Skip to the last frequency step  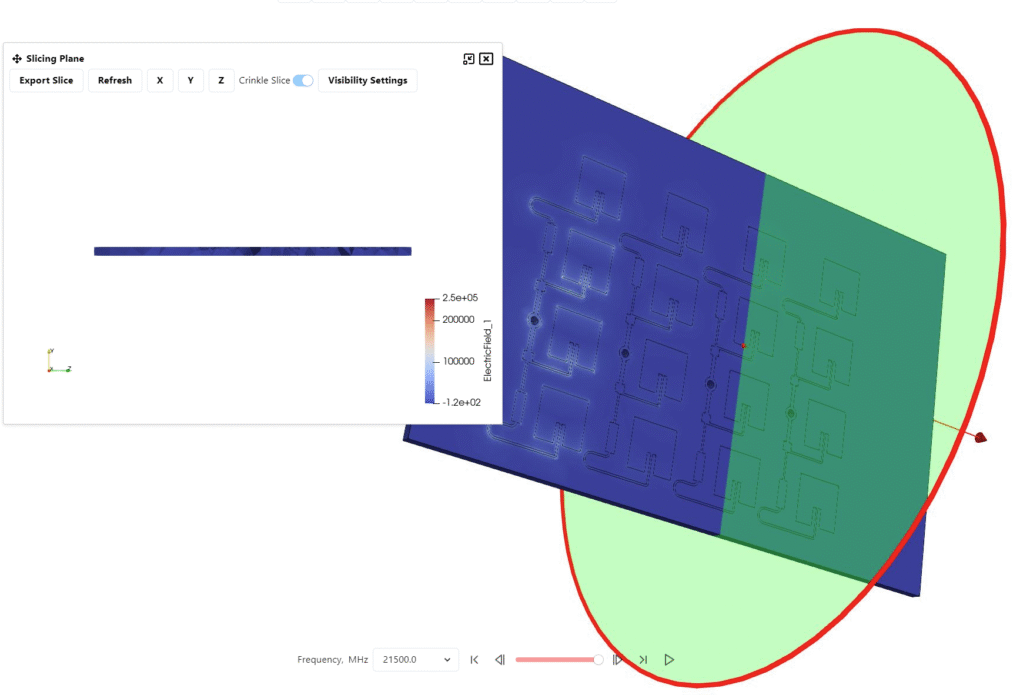[x=643, y=660]
